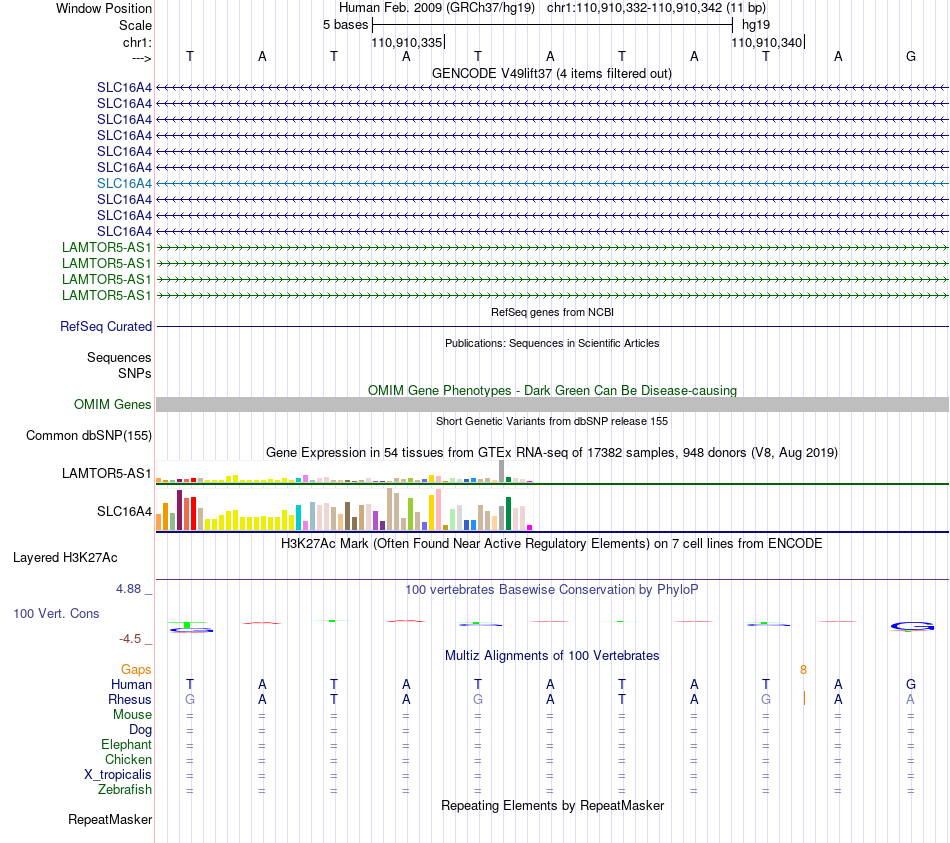The image size is (950, 843).
Task: Click the green OMIM Genes label
Action: 112,404
